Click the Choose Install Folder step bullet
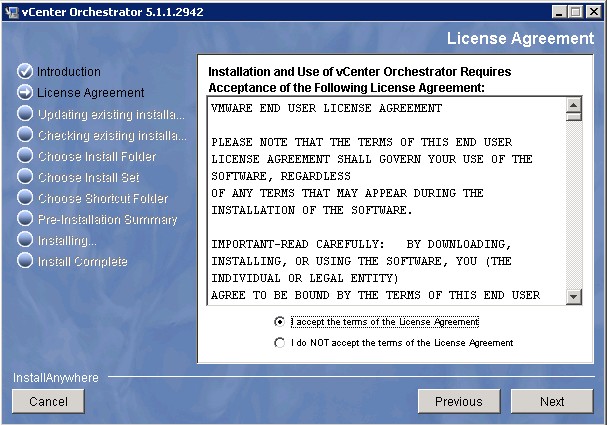This screenshot has width=607, height=425. [x=25, y=156]
